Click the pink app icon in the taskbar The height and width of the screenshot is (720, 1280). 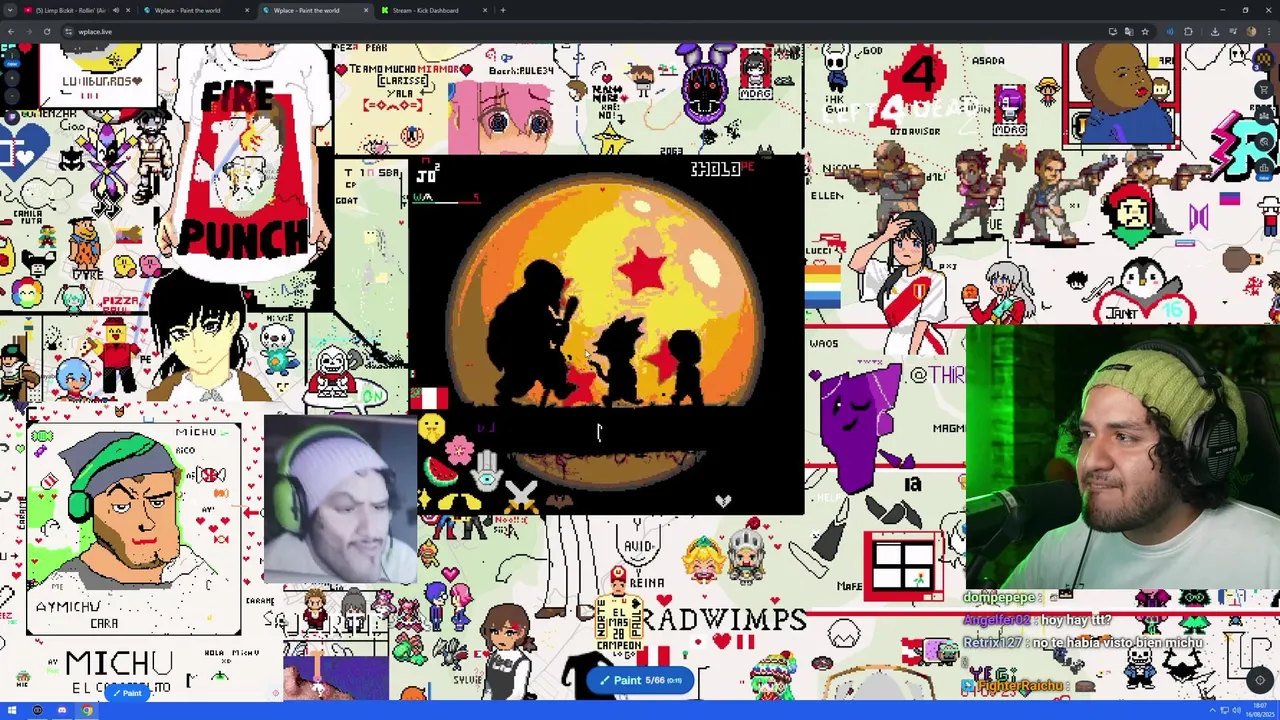pyautogui.click(x=62, y=711)
